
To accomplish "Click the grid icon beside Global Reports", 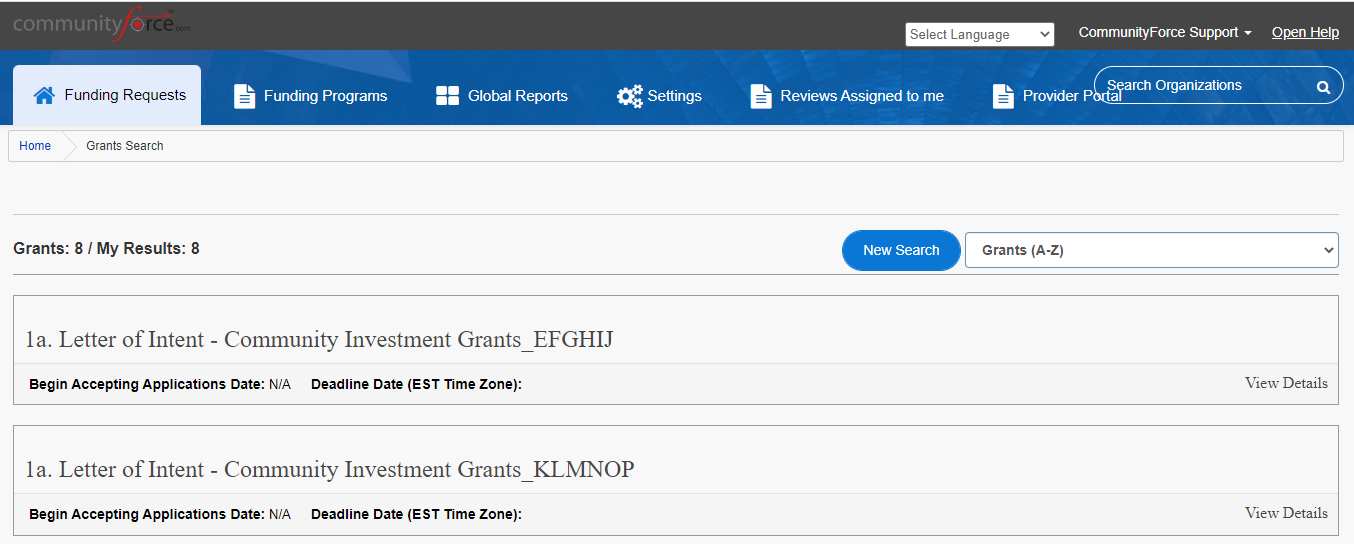I will pos(447,96).
